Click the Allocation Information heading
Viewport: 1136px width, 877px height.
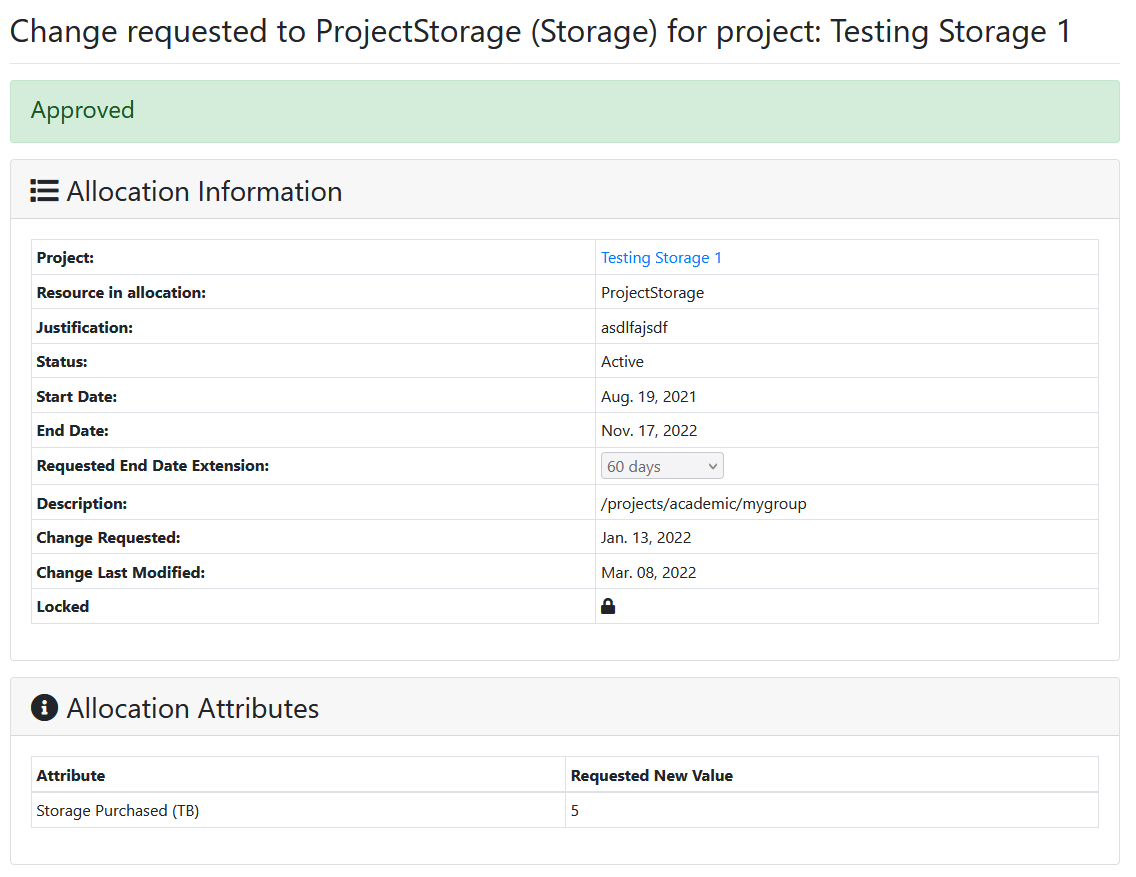pos(204,191)
